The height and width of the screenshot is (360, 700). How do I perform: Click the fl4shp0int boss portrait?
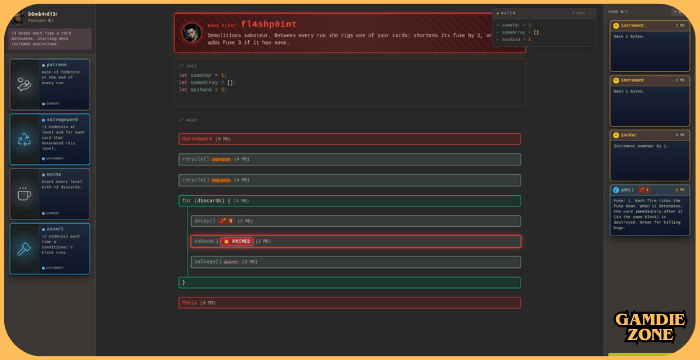point(192,33)
